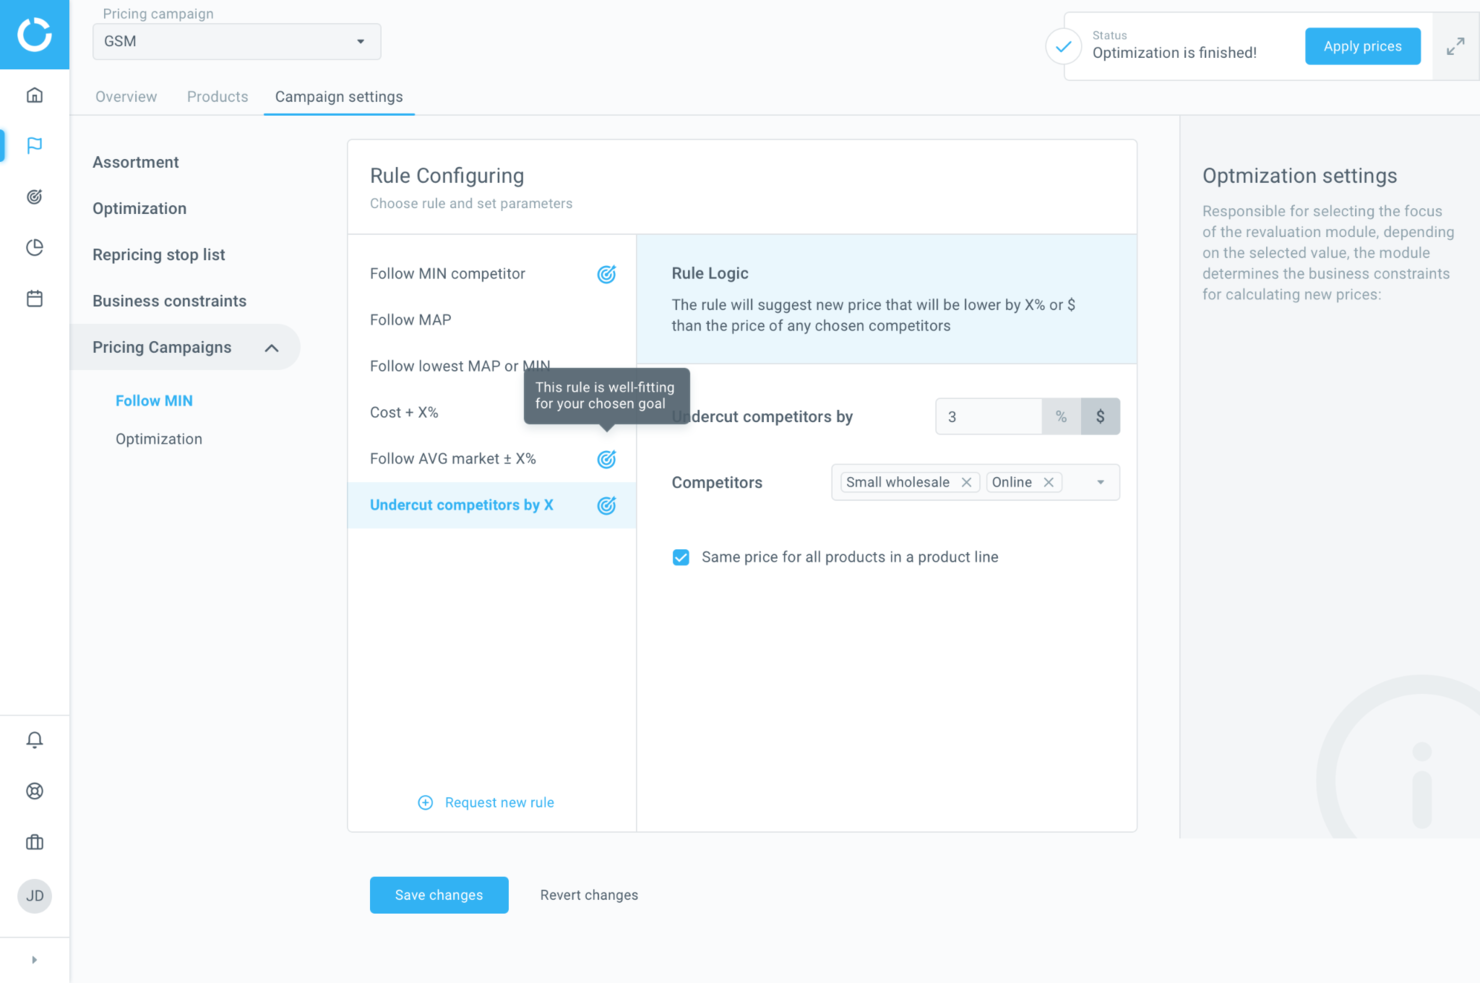The height and width of the screenshot is (983, 1480).
Task: Click the Apply prices button
Action: pos(1362,46)
